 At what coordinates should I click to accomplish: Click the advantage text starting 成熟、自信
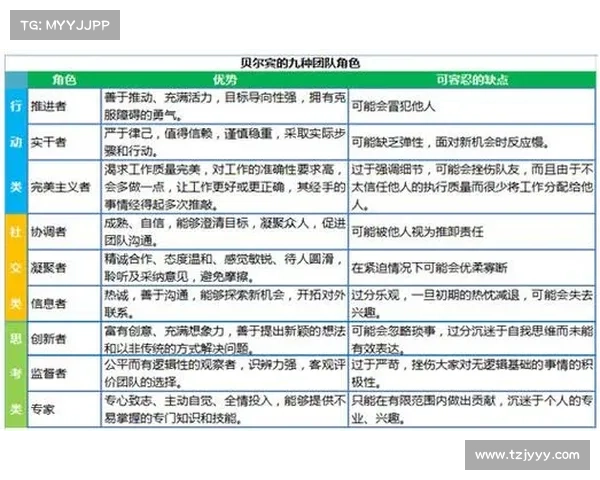tap(225, 232)
